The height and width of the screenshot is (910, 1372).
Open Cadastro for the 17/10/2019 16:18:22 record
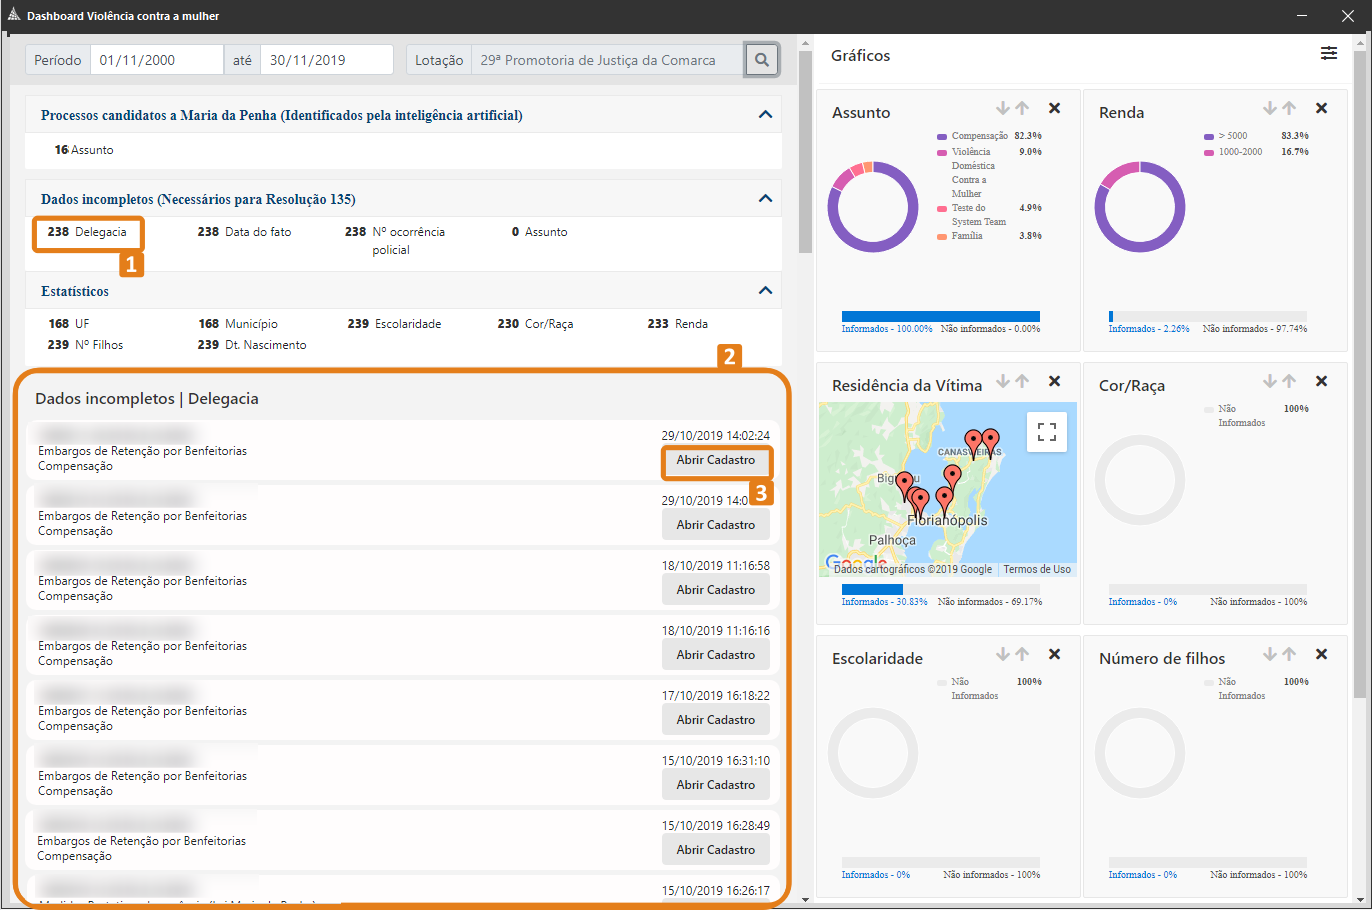click(x=716, y=720)
